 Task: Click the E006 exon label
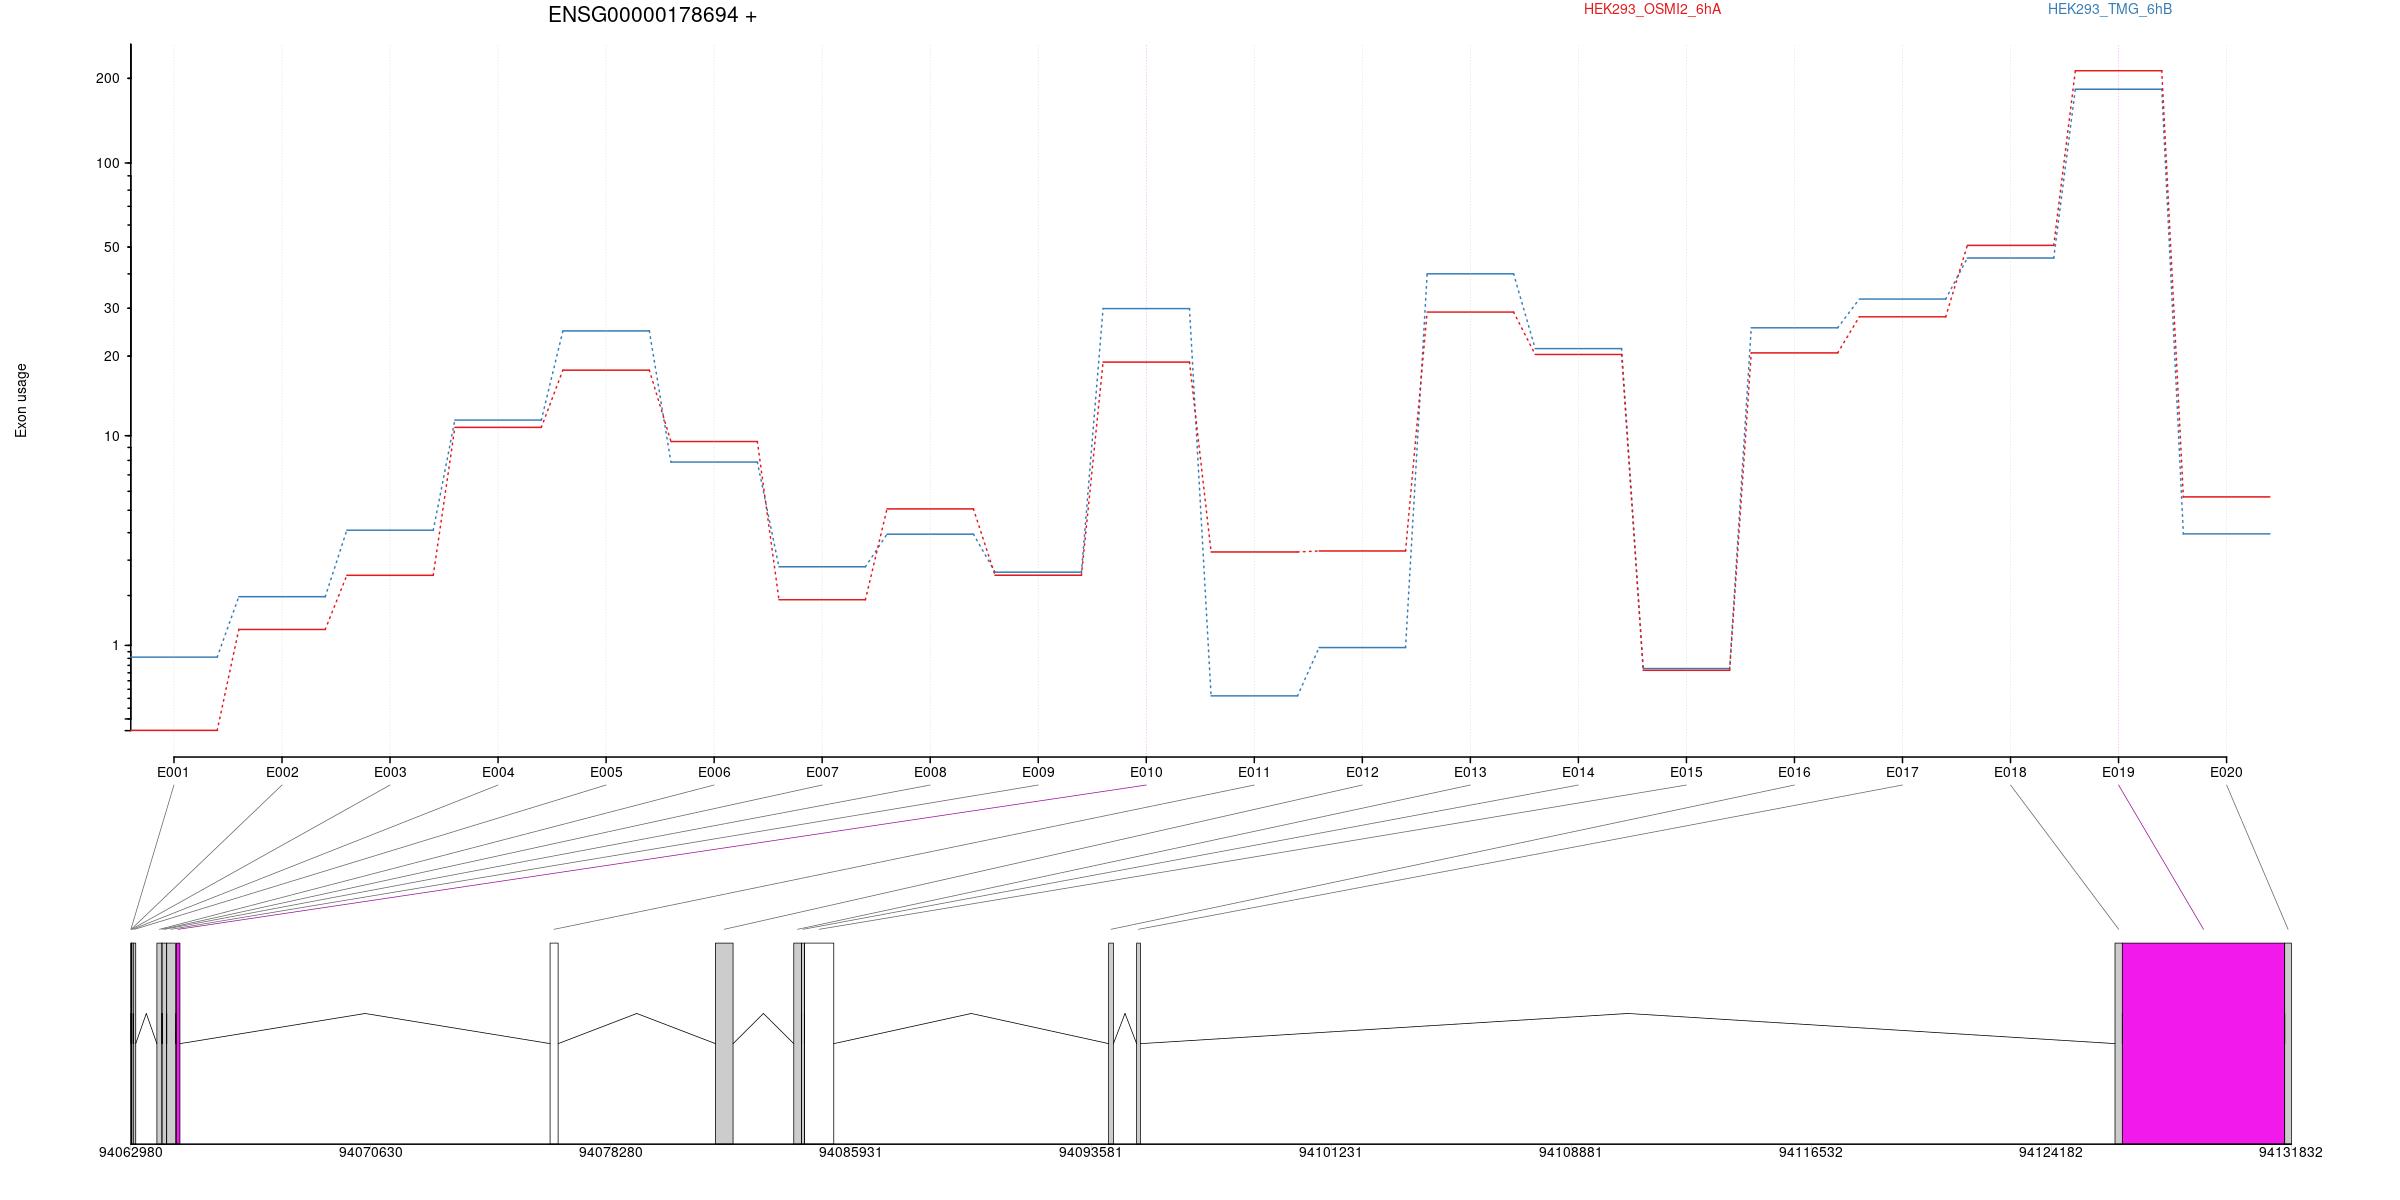point(714,772)
